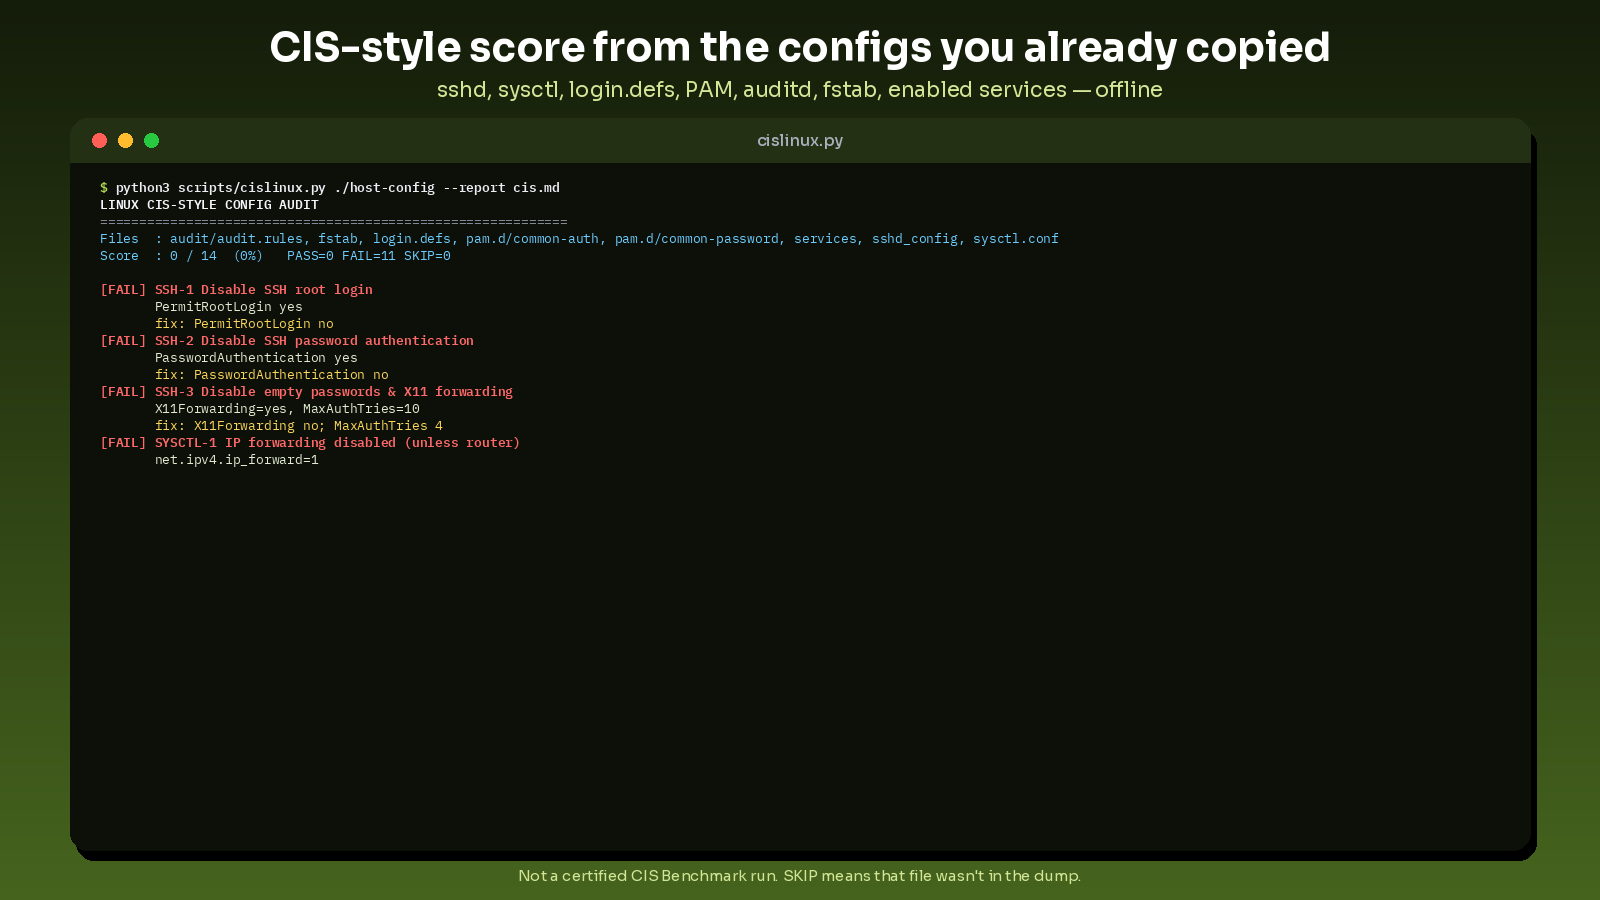Click the SSH-1 Disable SSH root login line
Screen dimensions: 1600x900
click(236, 290)
